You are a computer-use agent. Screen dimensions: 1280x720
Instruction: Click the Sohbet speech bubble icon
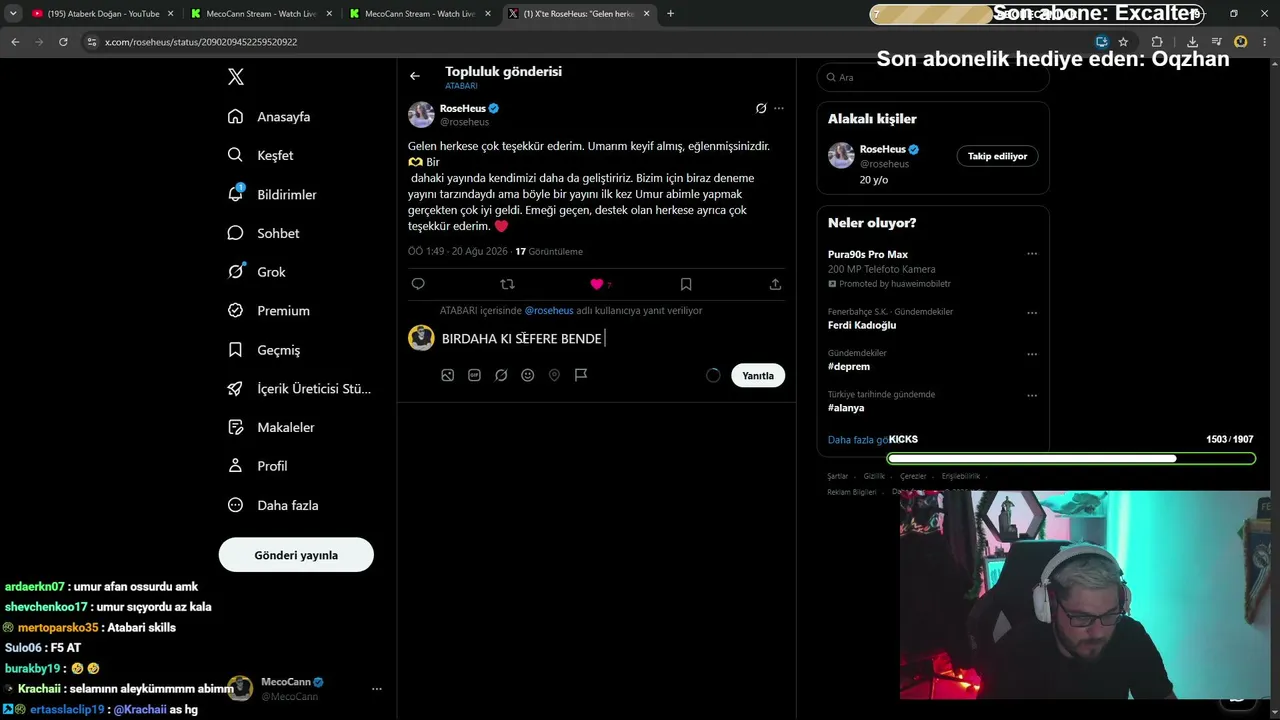pos(236,233)
